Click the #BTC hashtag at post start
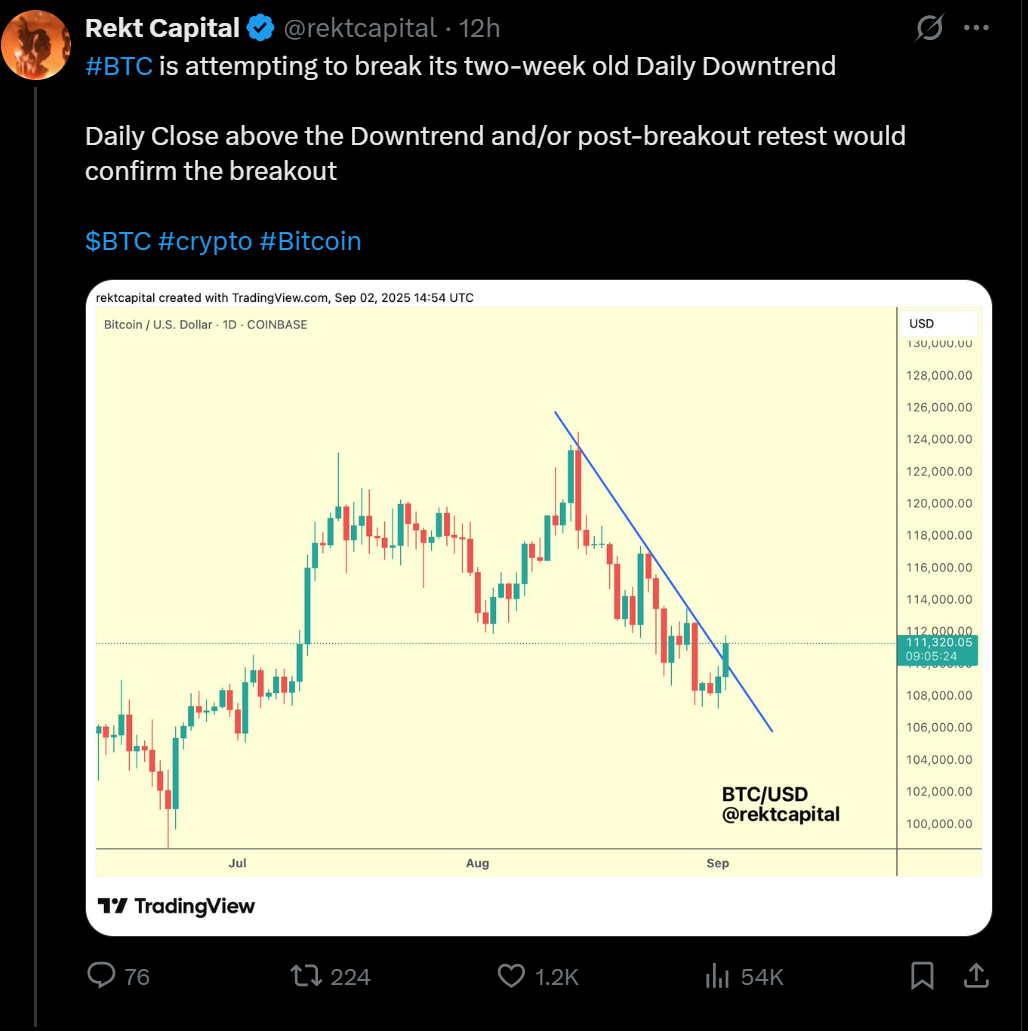 pos(119,67)
